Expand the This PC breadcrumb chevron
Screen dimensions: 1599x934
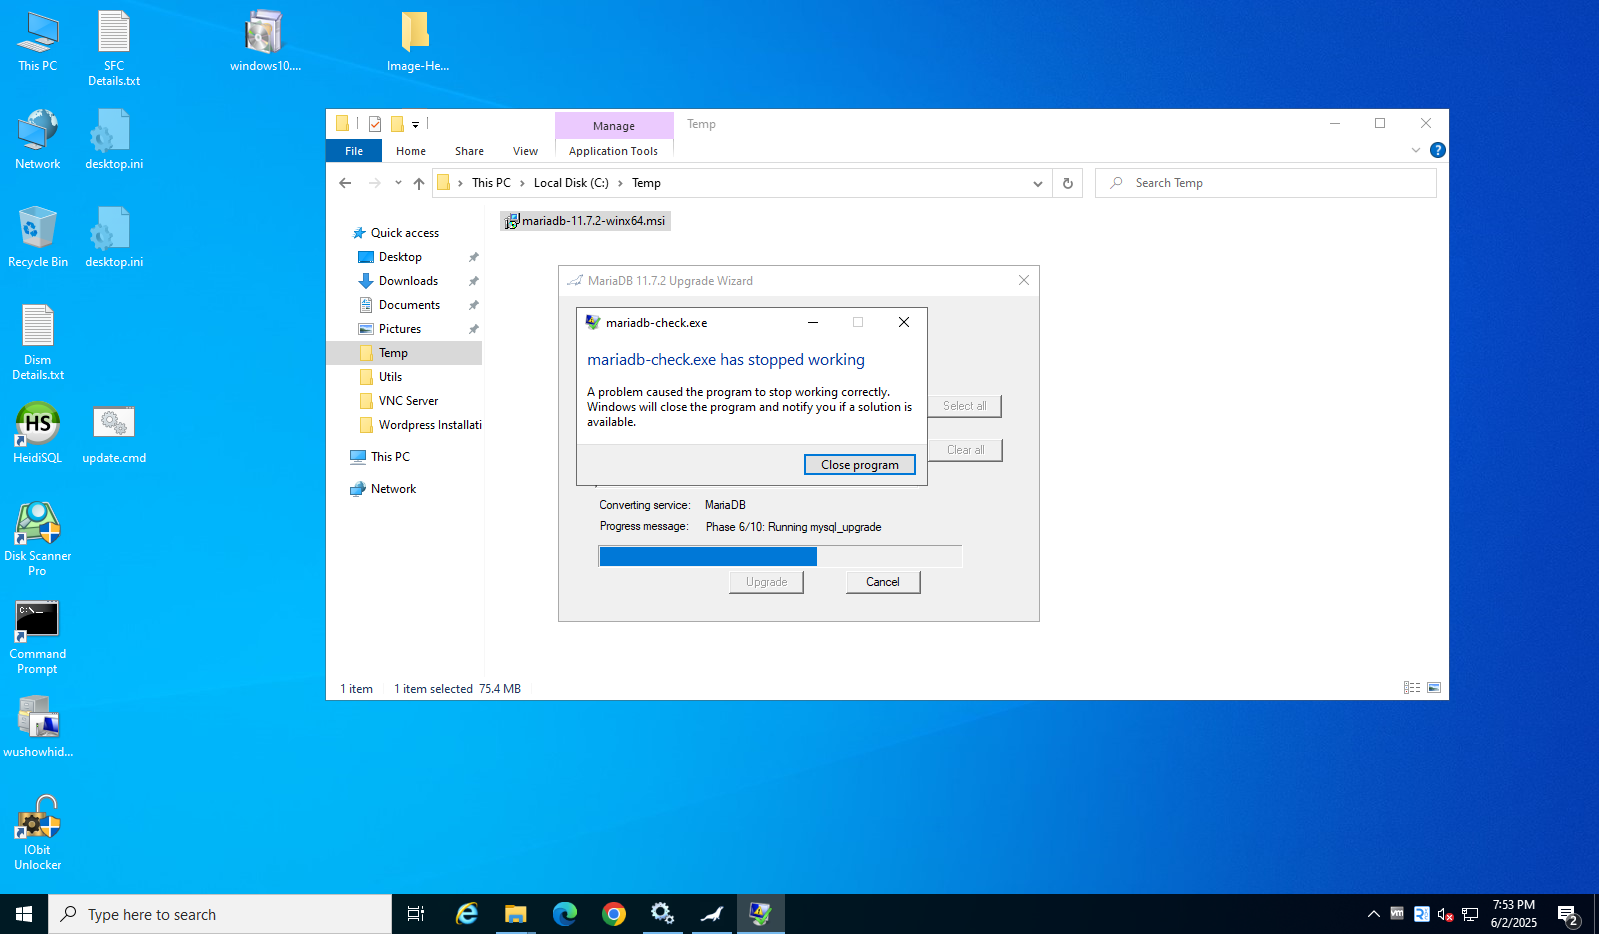tap(521, 183)
